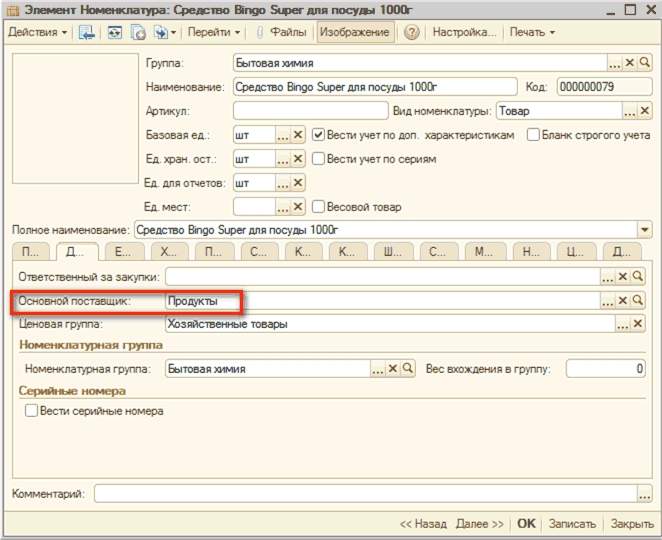The image size is (662, 540).
Task: Uncheck Вести учет по доп. характеристикам
Action: click(319, 134)
